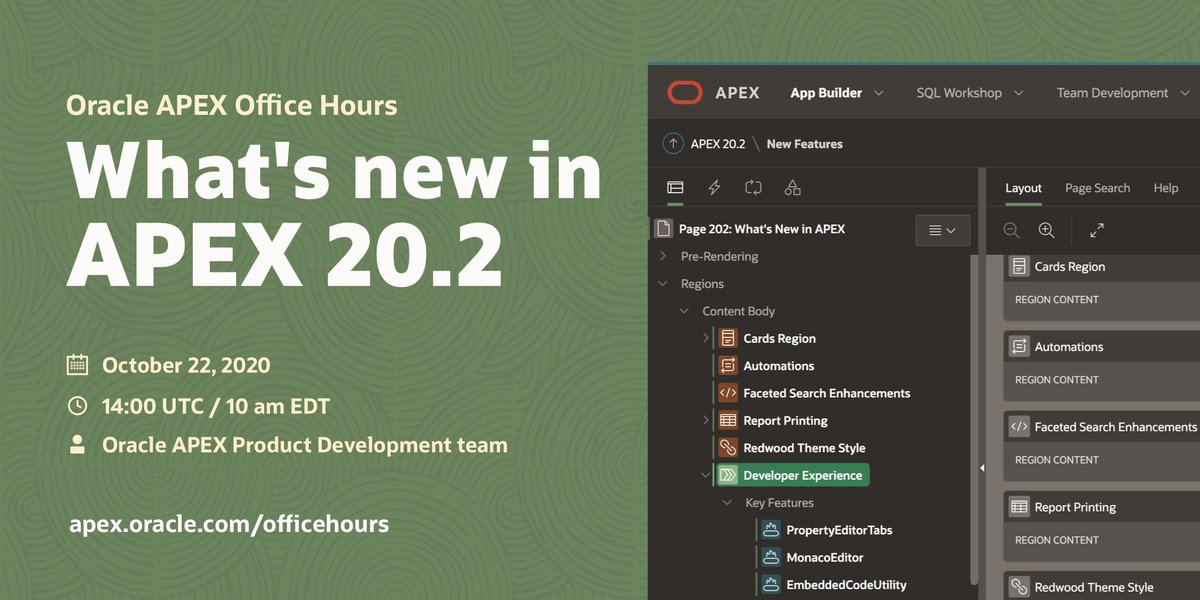Select EmbeddedCodeUtility tree item
This screenshot has width=1200, height=600.
click(846, 584)
